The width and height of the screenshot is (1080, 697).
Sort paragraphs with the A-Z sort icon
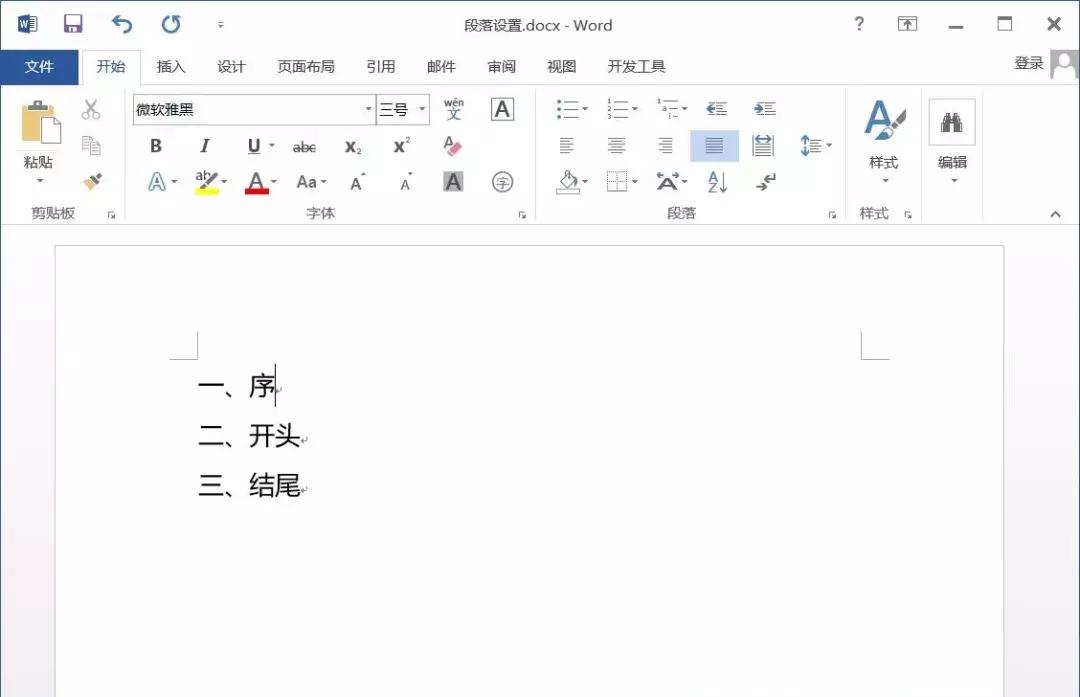716,183
